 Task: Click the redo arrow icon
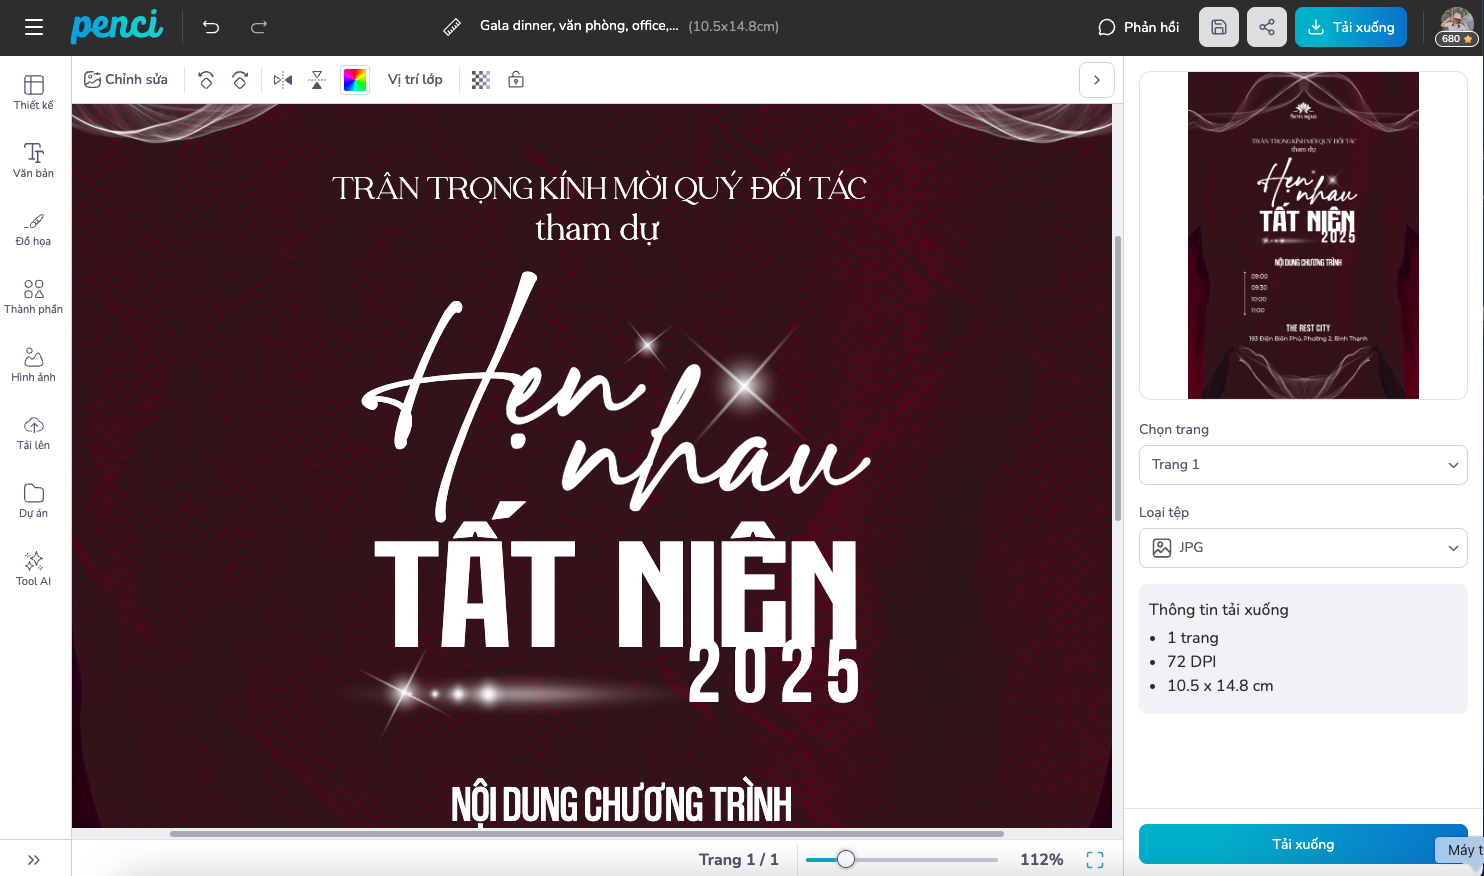click(x=259, y=27)
